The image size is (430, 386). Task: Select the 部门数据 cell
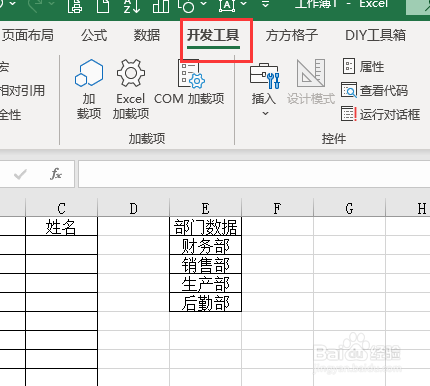point(205,227)
